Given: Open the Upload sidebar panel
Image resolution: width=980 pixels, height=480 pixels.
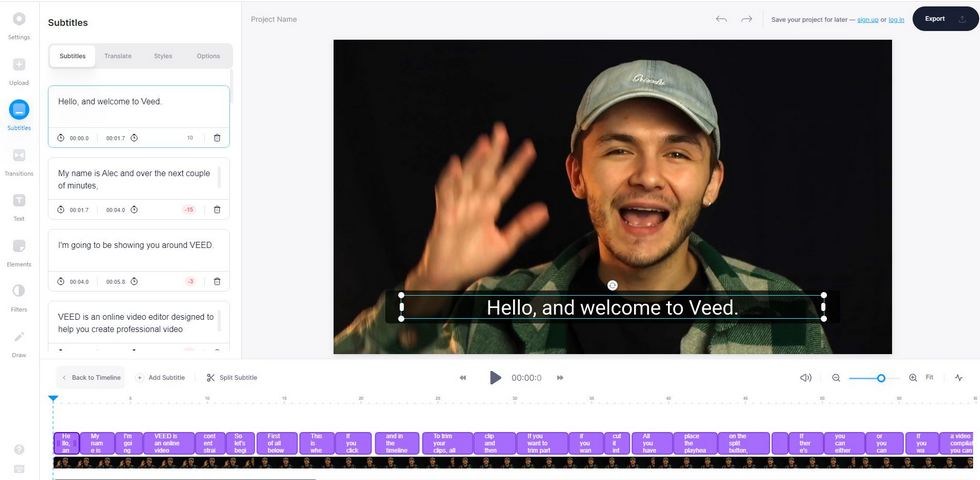Looking at the screenshot, I should click(19, 71).
